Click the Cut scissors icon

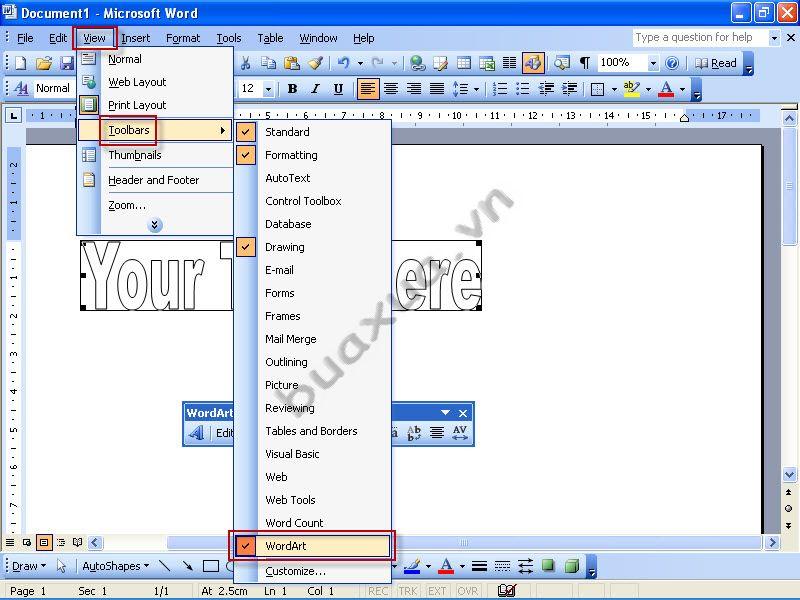coord(245,63)
